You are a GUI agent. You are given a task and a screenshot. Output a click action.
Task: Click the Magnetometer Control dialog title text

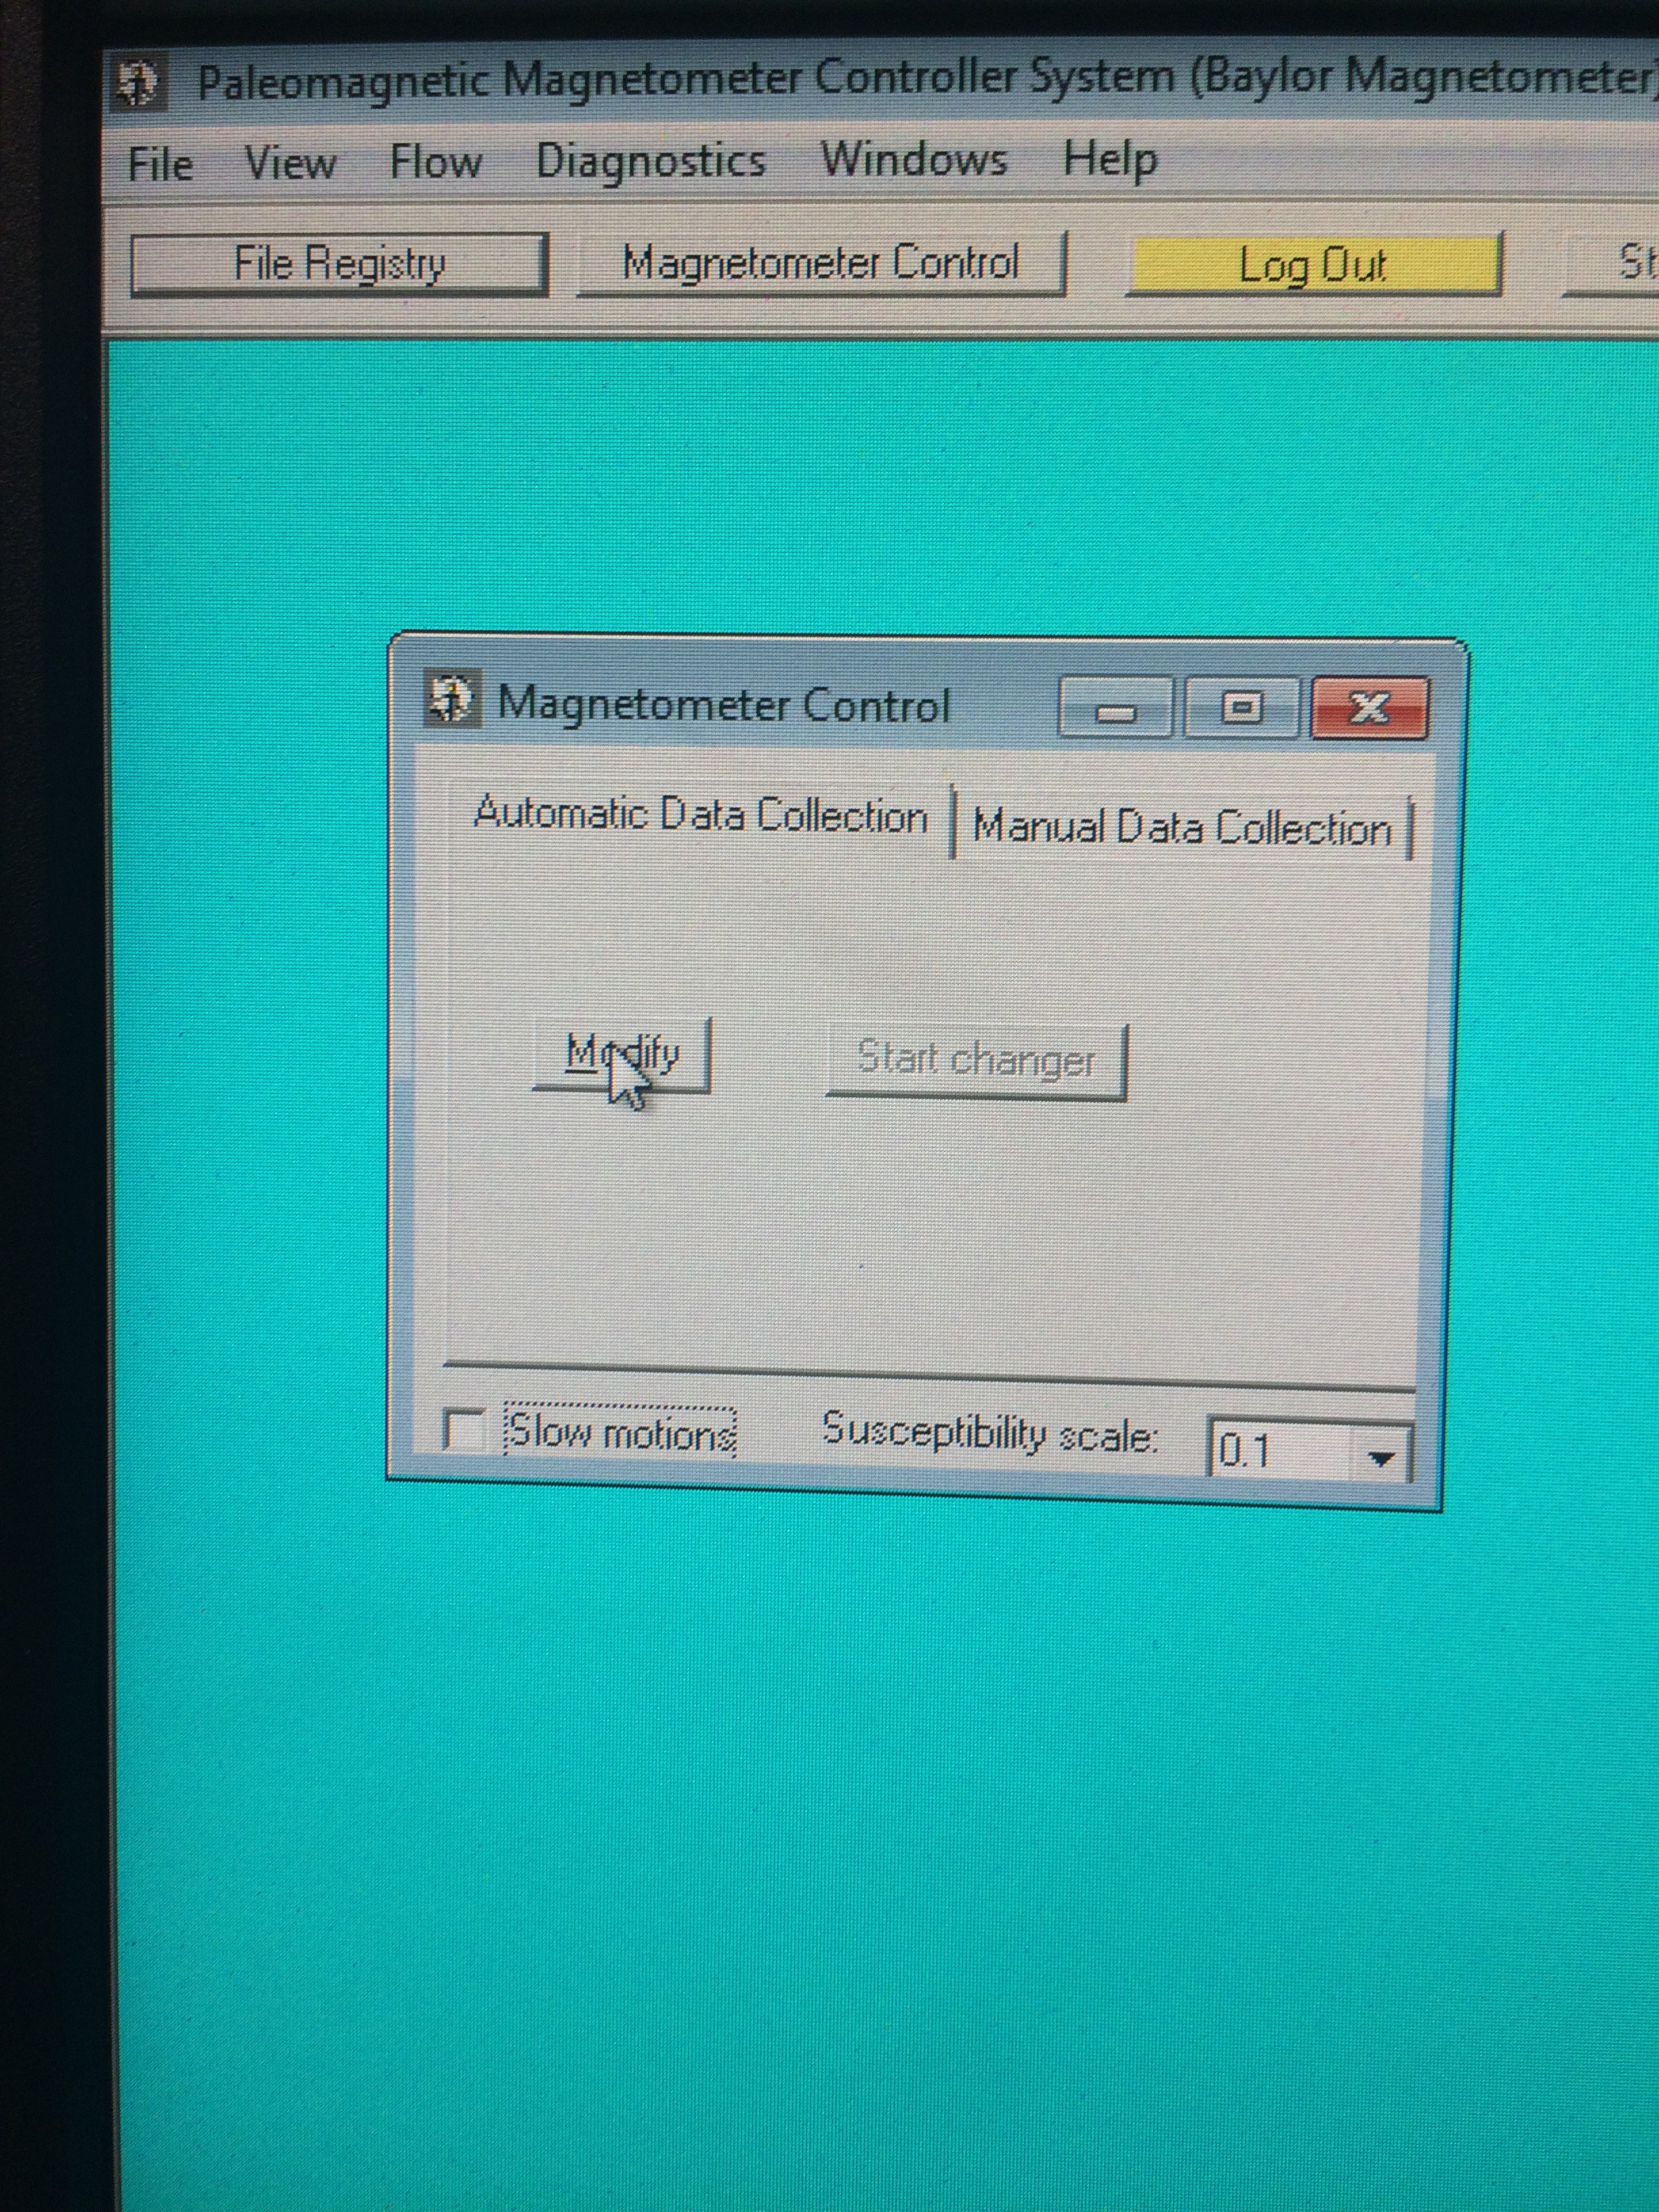(723, 706)
